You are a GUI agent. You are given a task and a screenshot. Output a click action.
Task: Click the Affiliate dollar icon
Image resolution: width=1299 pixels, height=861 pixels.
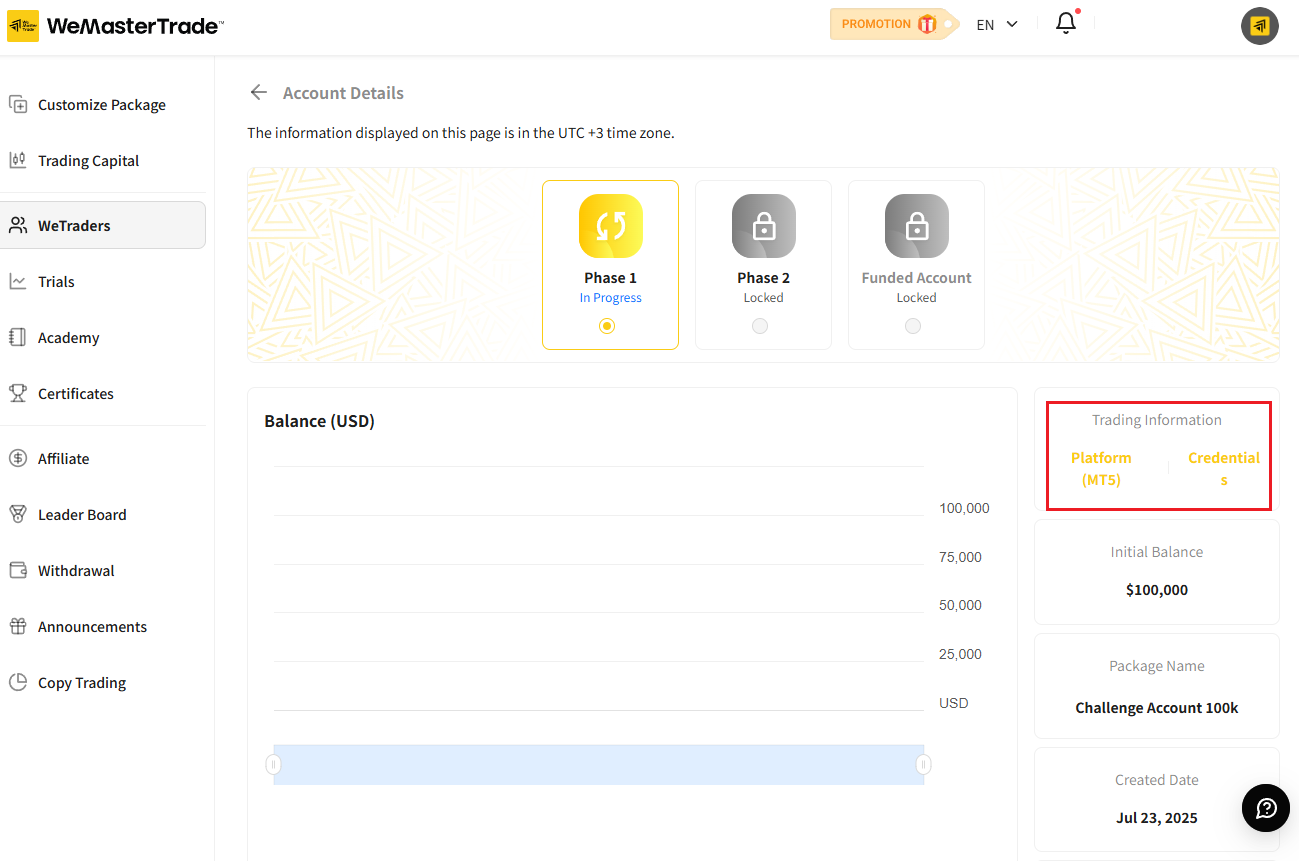[x=18, y=458]
